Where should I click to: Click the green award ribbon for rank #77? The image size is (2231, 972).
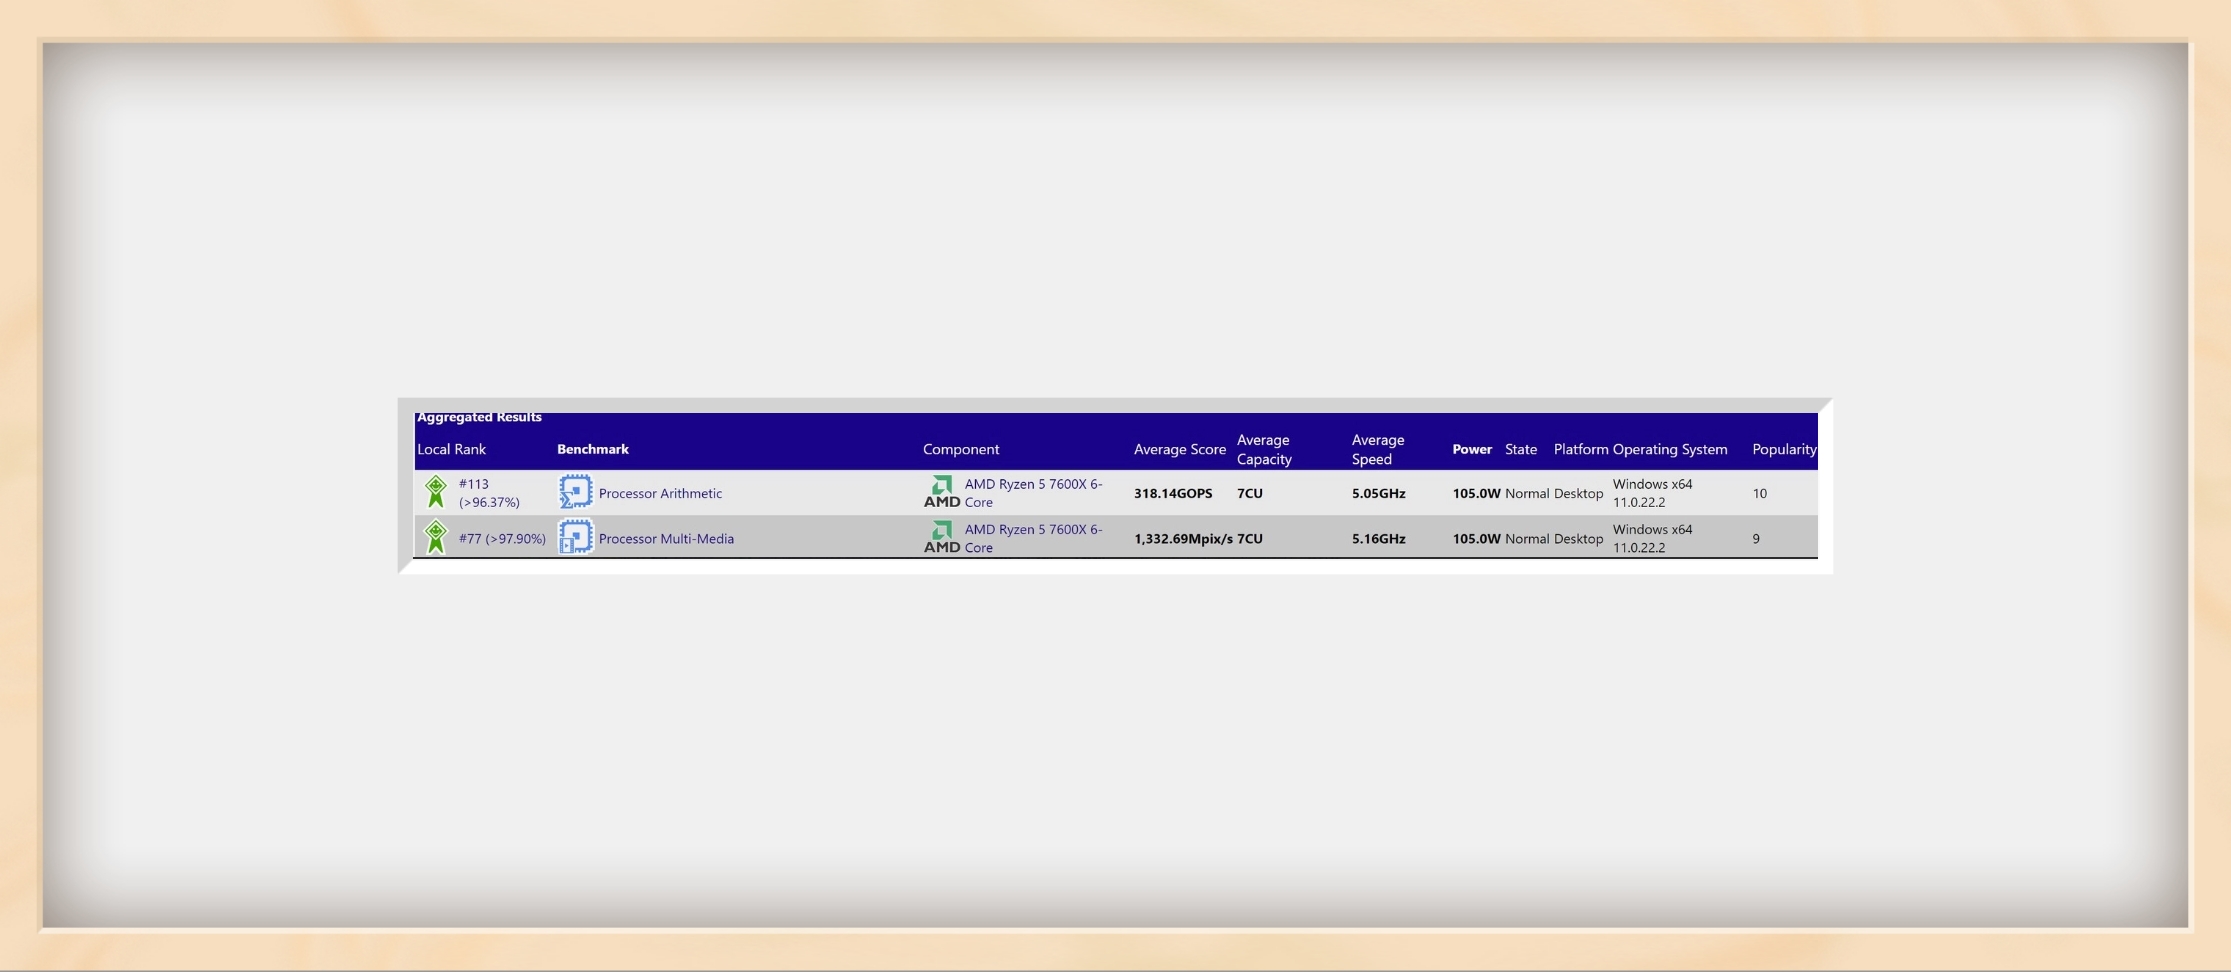[x=436, y=537]
